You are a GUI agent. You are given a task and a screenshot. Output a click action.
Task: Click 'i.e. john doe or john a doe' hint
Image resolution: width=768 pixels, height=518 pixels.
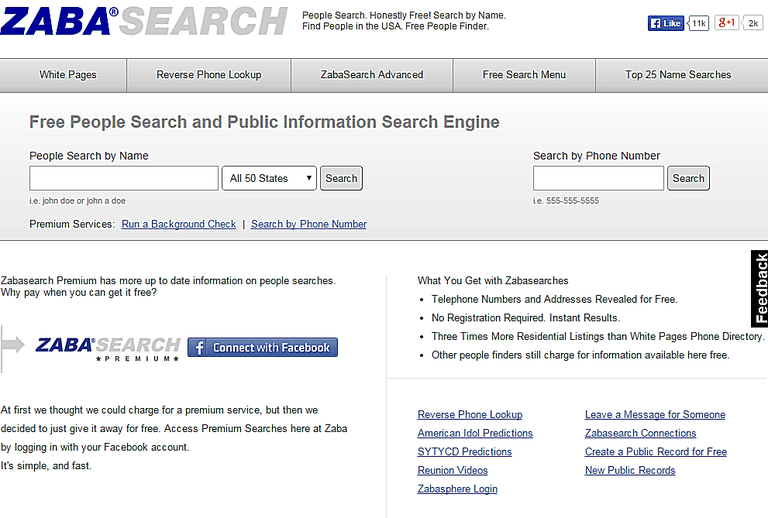(77, 201)
